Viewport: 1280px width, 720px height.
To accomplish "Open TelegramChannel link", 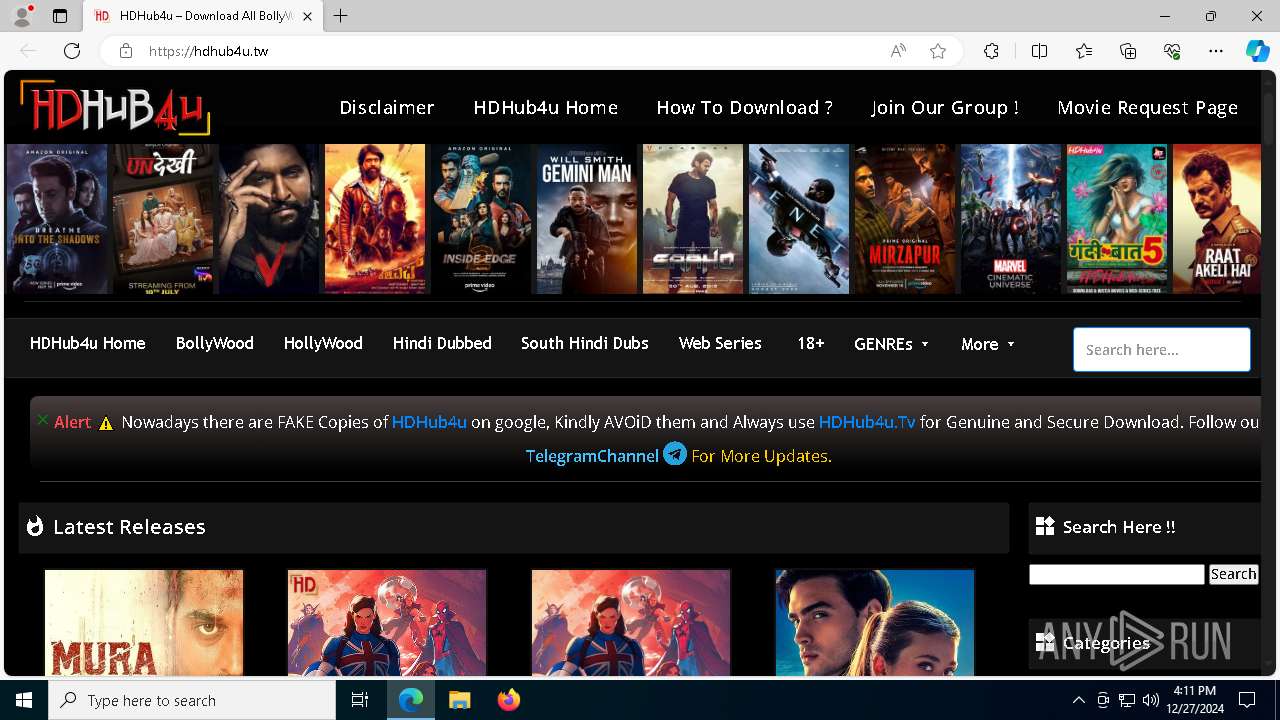I will pos(592,456).
